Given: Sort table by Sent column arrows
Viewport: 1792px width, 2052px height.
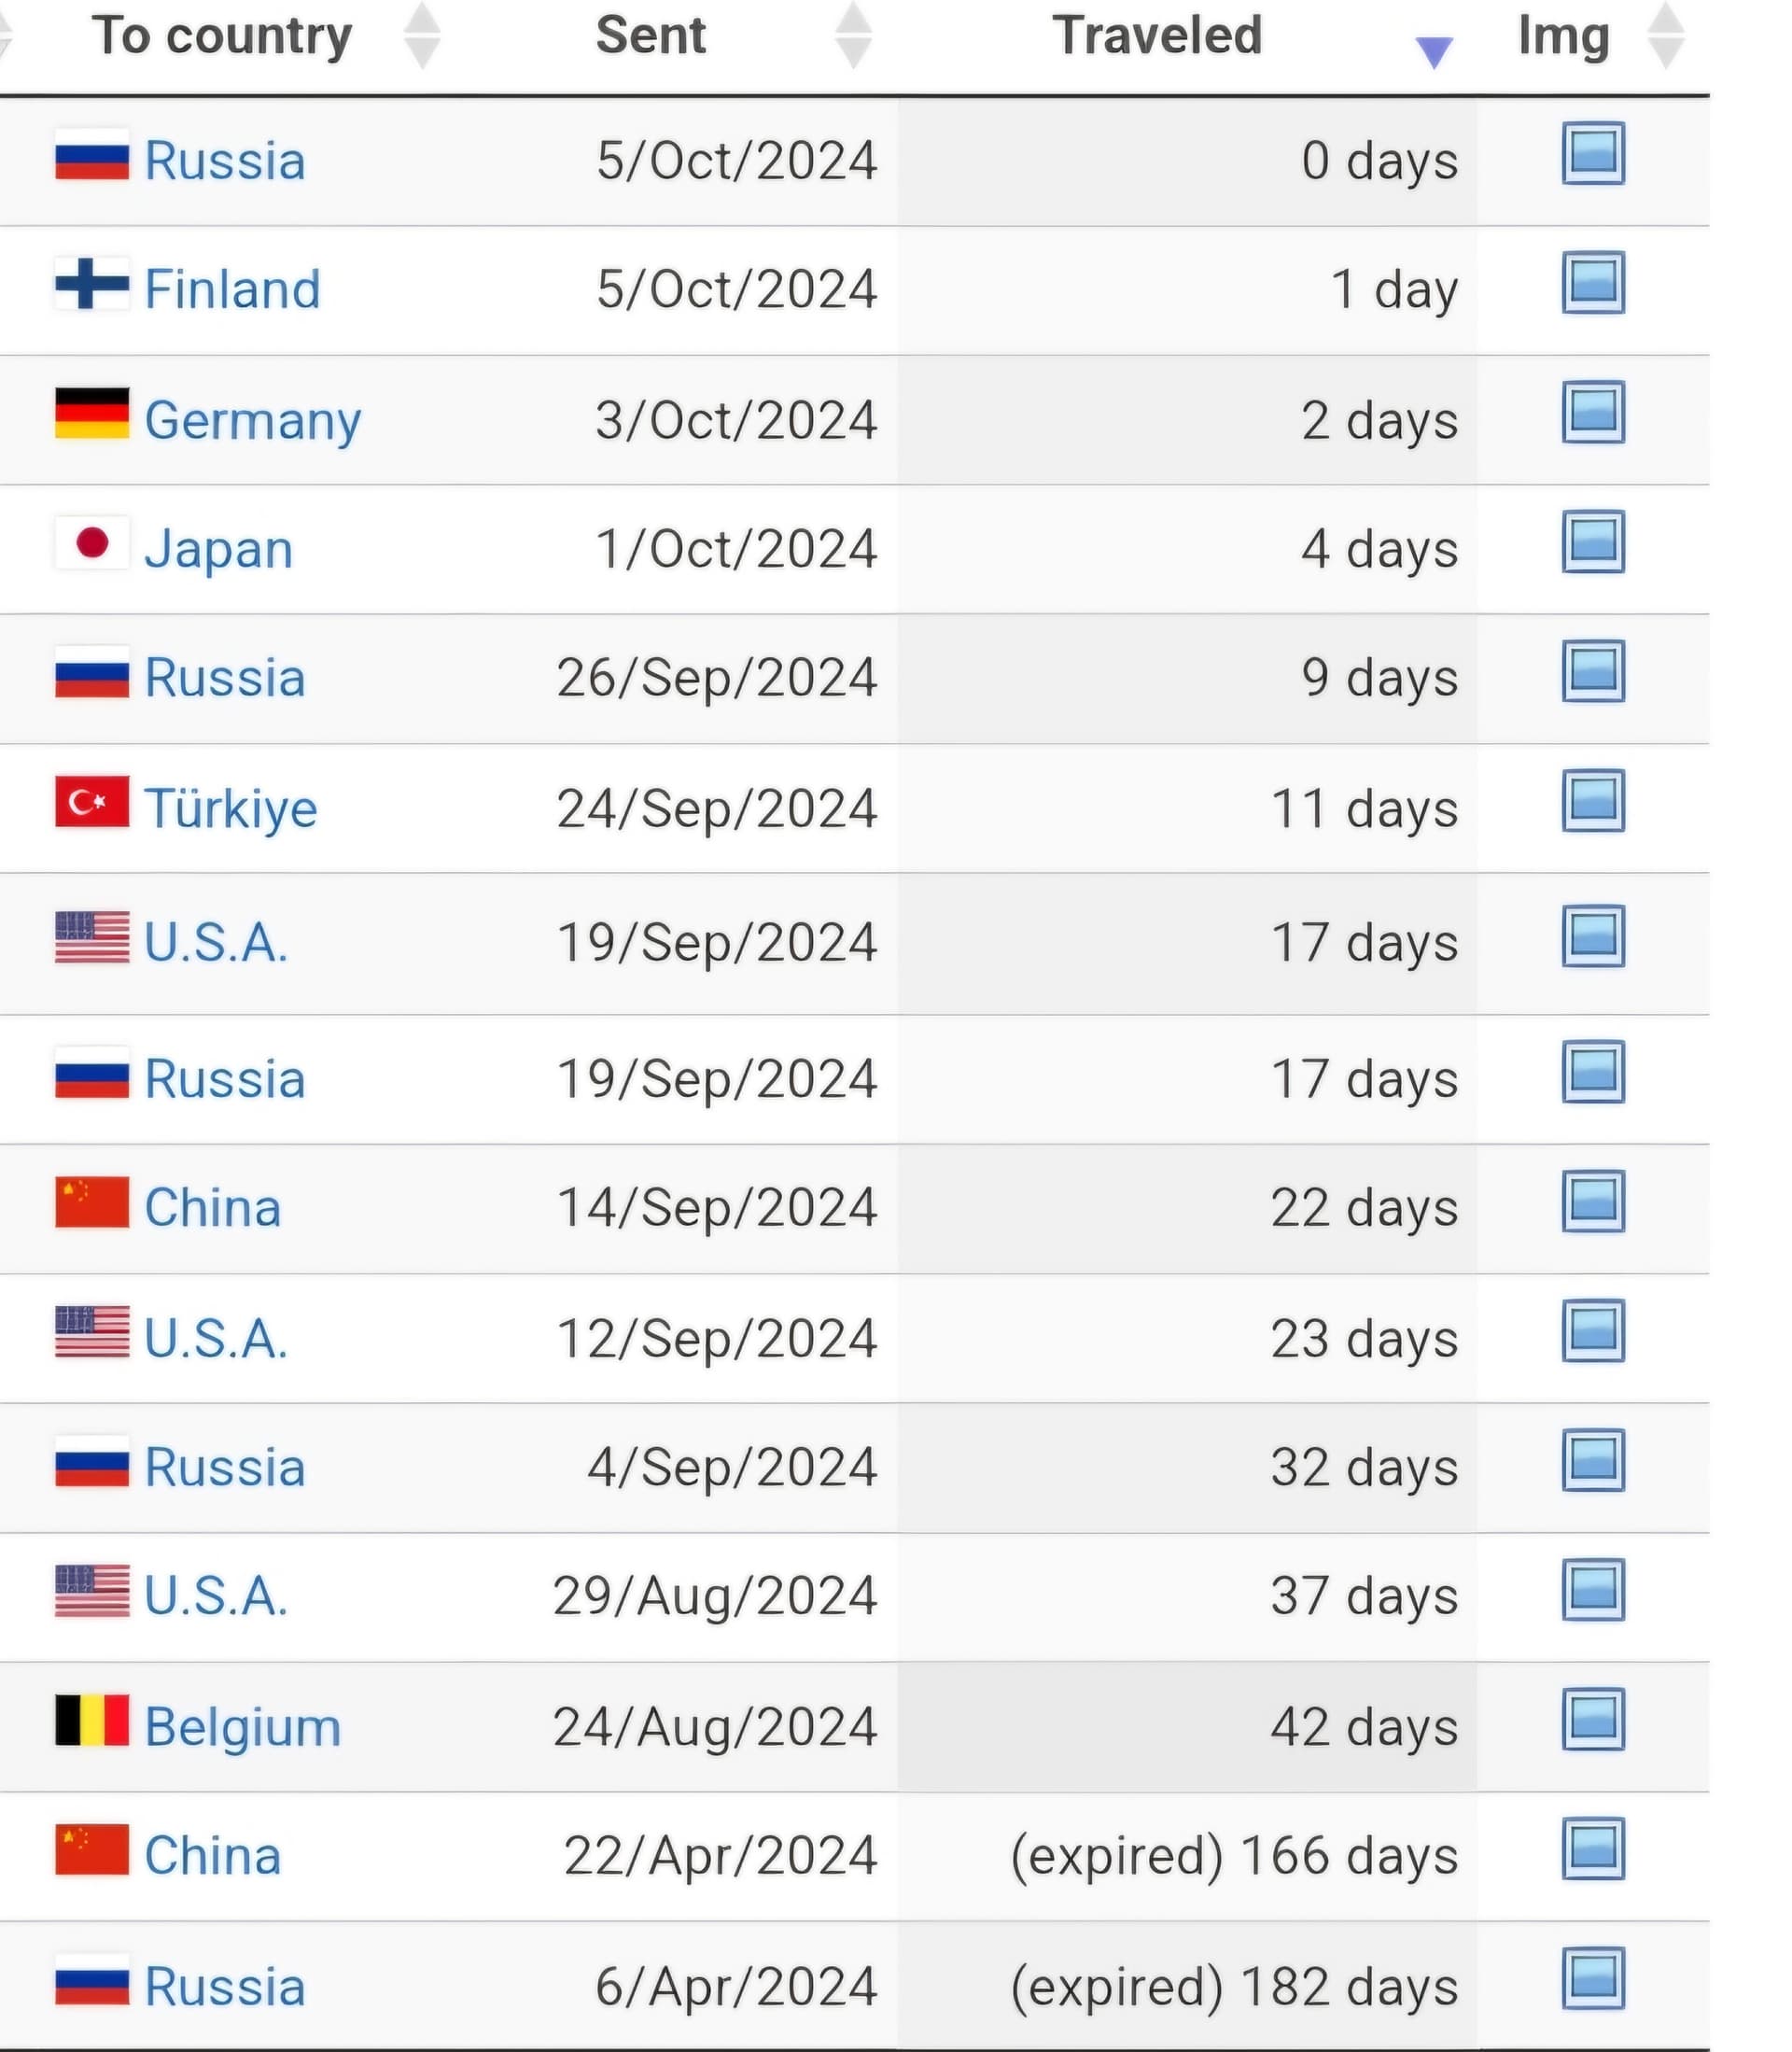Looking at the screenshot, I should 853,37.
